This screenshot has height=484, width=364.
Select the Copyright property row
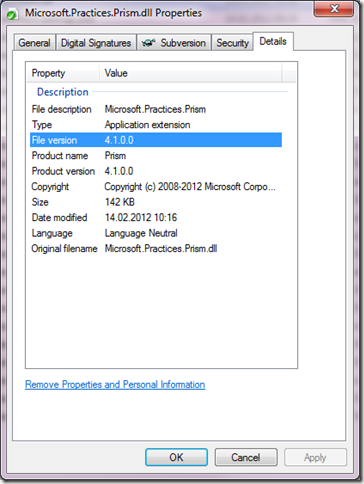point(156,187)
